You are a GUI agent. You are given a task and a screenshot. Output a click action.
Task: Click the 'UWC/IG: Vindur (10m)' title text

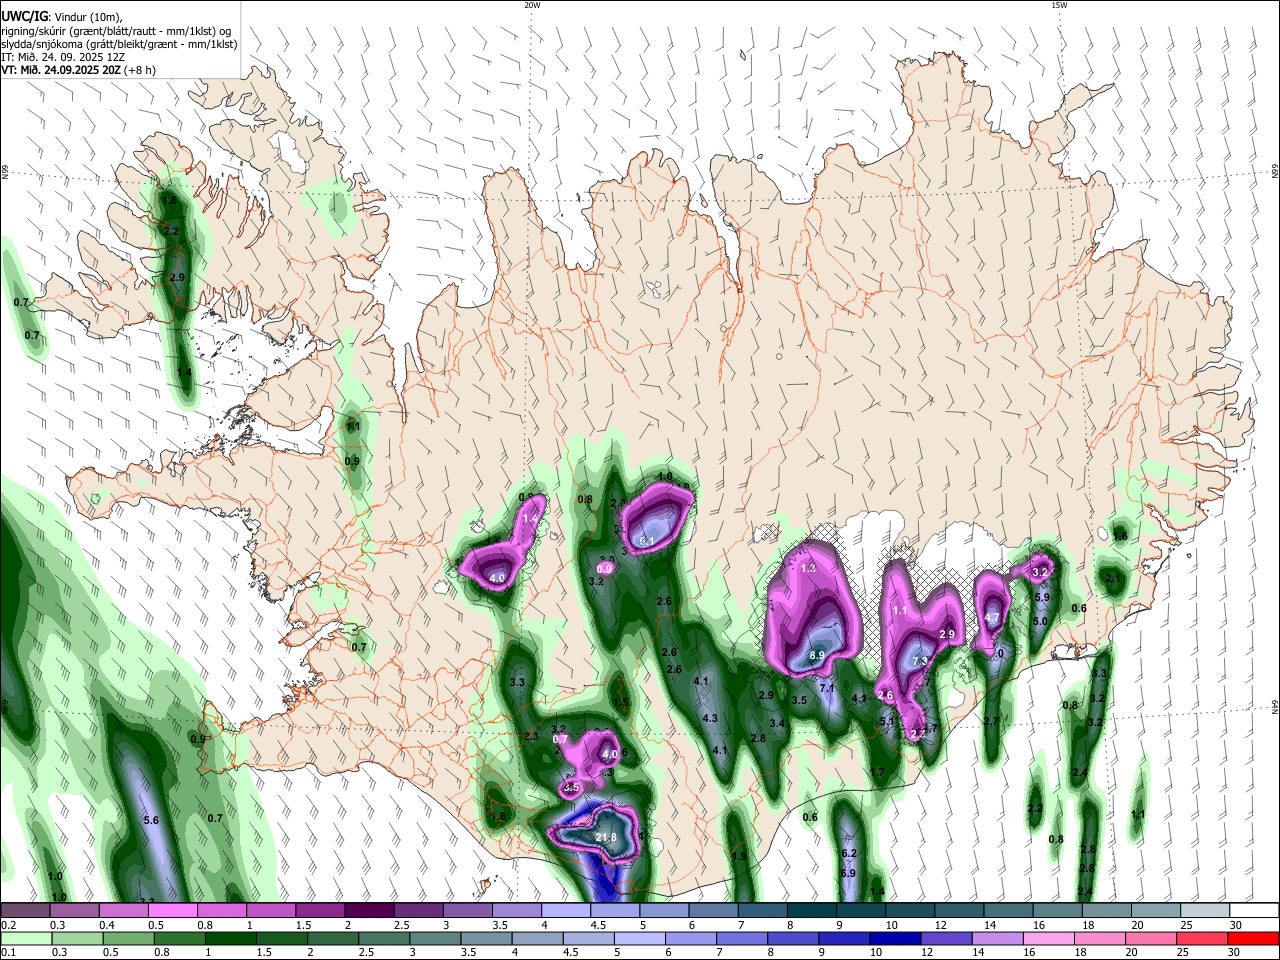point(62,16)
